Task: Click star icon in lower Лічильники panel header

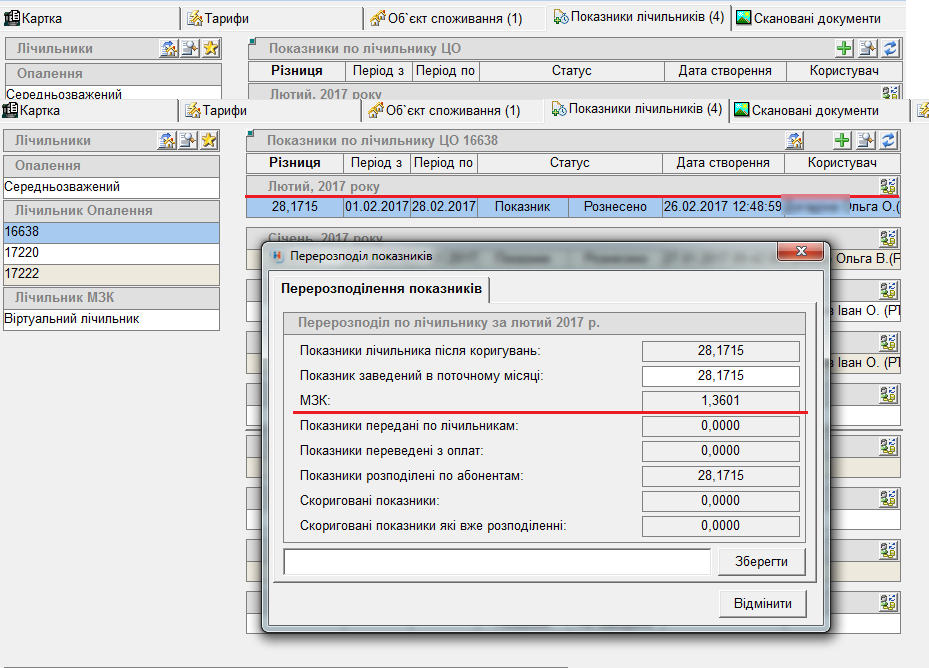Action: click(209, 141)
